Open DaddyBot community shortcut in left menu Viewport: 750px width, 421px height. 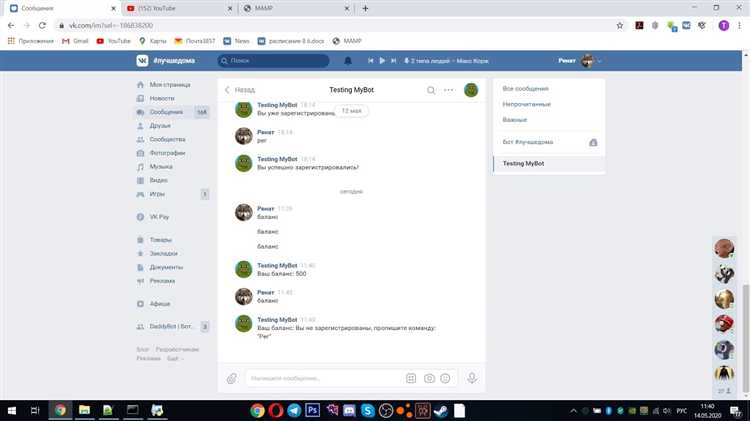[x=172, y=327]
